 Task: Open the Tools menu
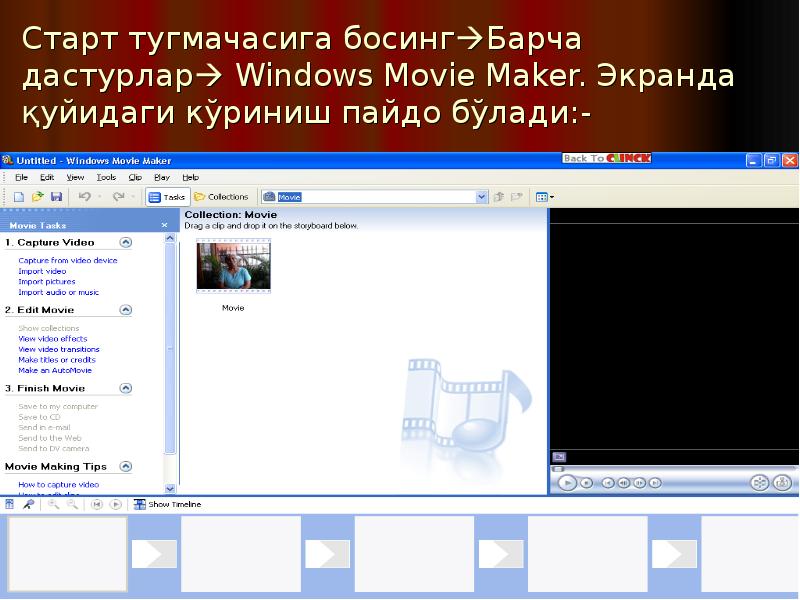106,177
